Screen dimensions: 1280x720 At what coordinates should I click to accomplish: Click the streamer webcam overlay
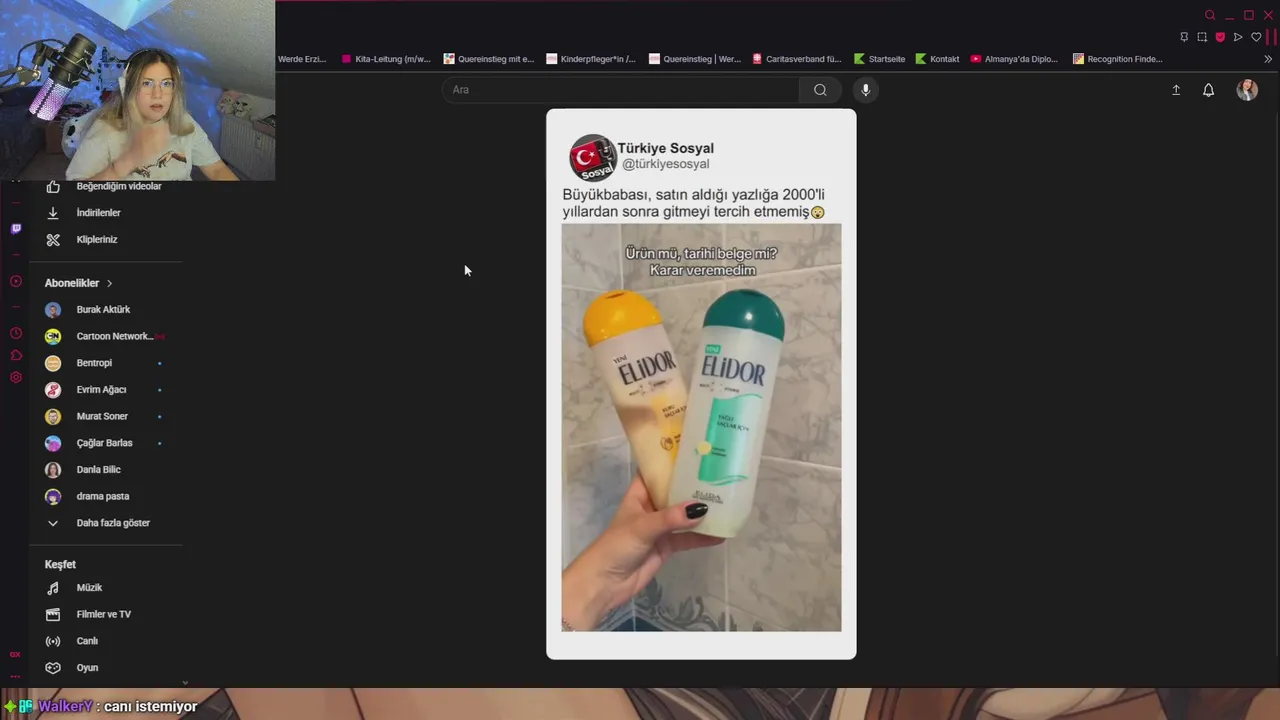tap(137, 90)
